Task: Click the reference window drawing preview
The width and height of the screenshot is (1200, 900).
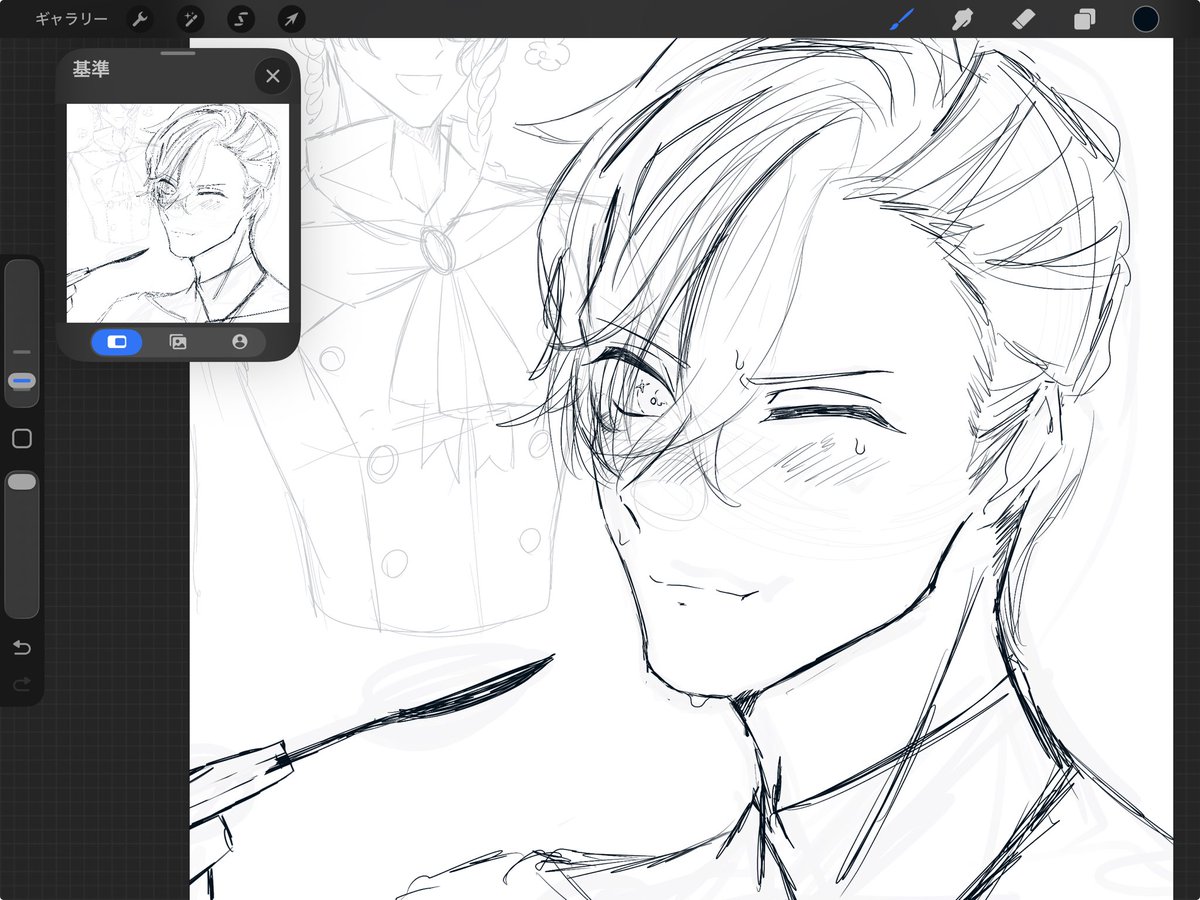Action: point(178,213)
